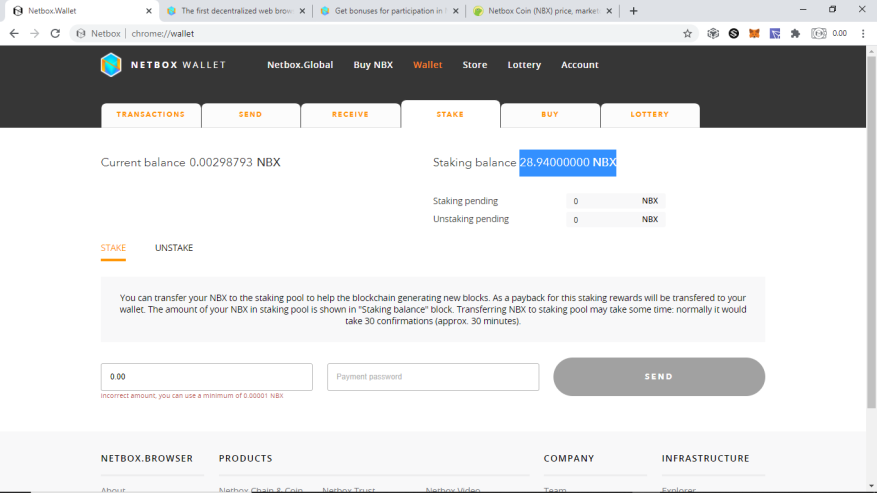This screenshot has width=877, height=493.
Task: Click the Current balance 0.00298793 NBX text
Action: click(190, 162)
